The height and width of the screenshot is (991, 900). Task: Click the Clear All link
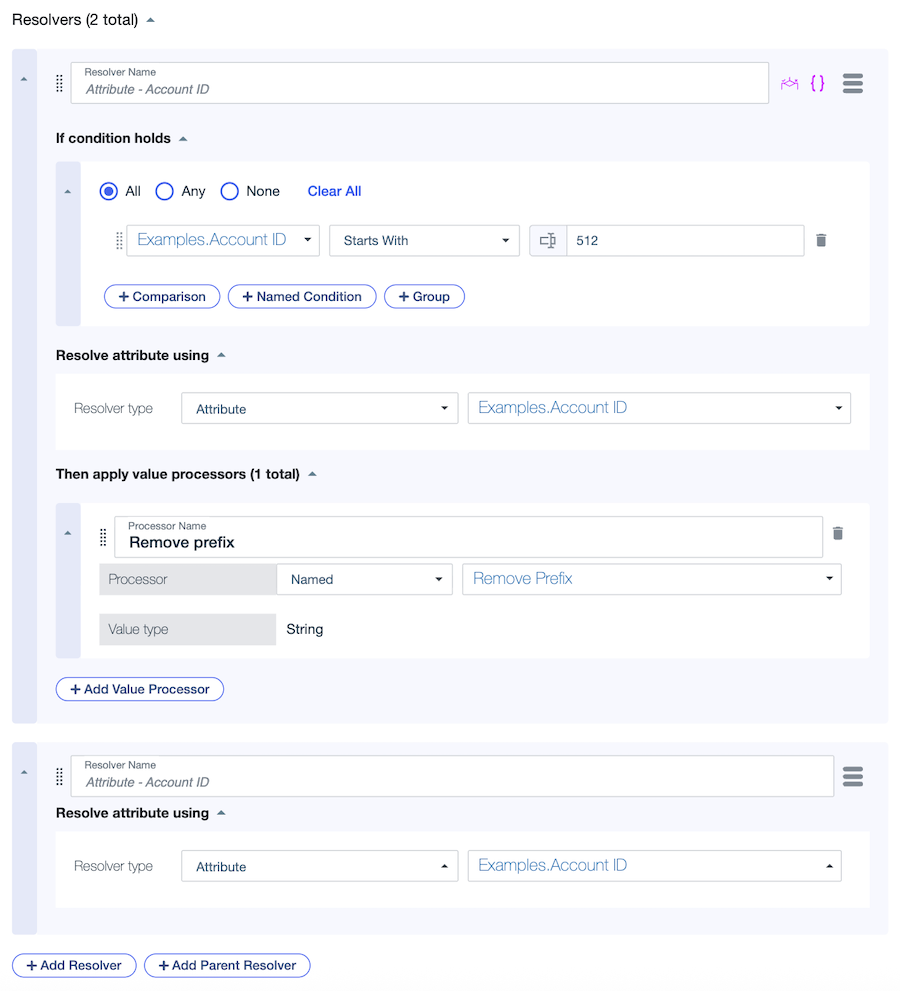[333, 191]
